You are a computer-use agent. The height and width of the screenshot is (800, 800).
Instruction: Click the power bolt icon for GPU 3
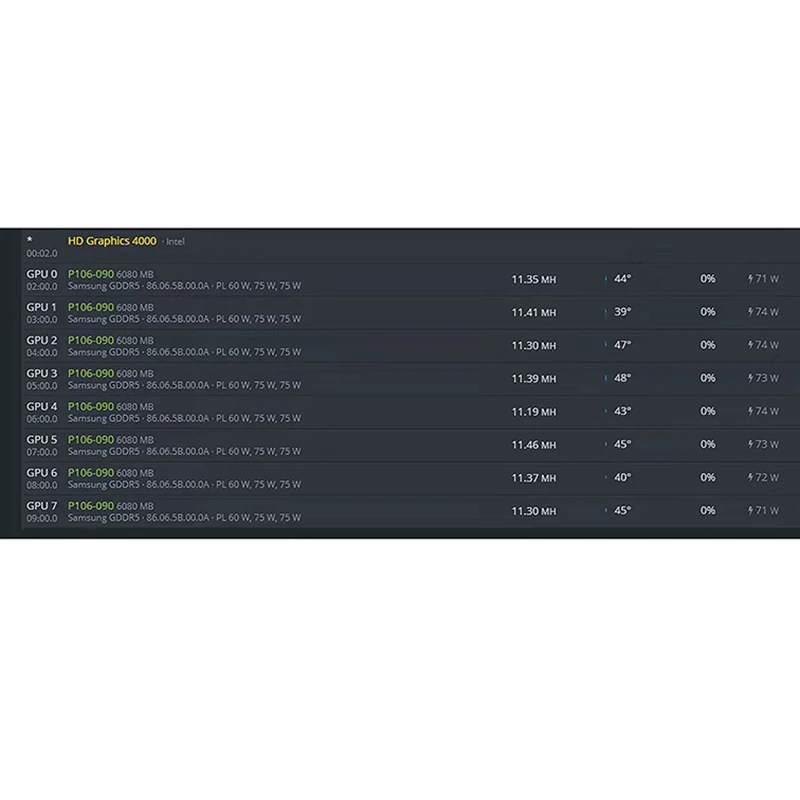point(751,378)
